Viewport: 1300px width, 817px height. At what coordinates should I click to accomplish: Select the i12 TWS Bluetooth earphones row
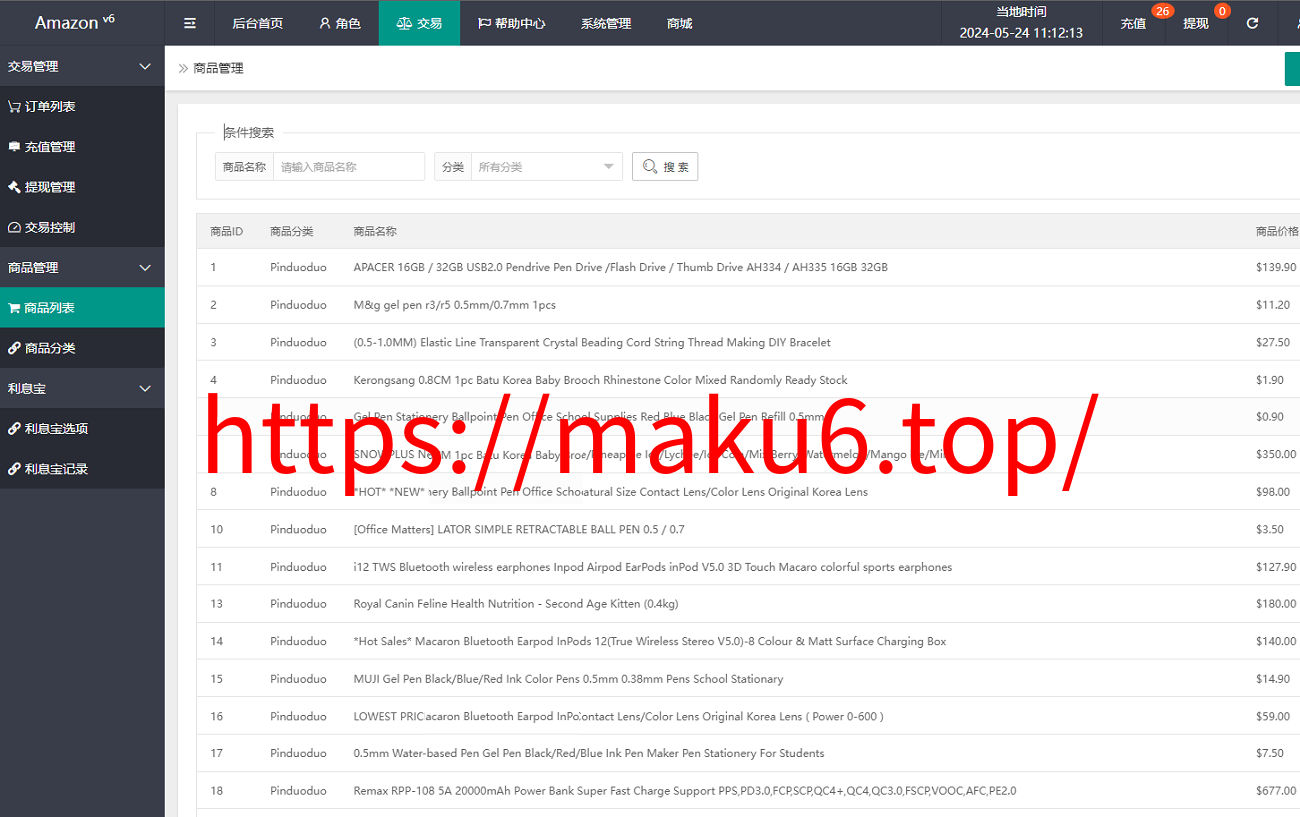(x=748, y=567)
